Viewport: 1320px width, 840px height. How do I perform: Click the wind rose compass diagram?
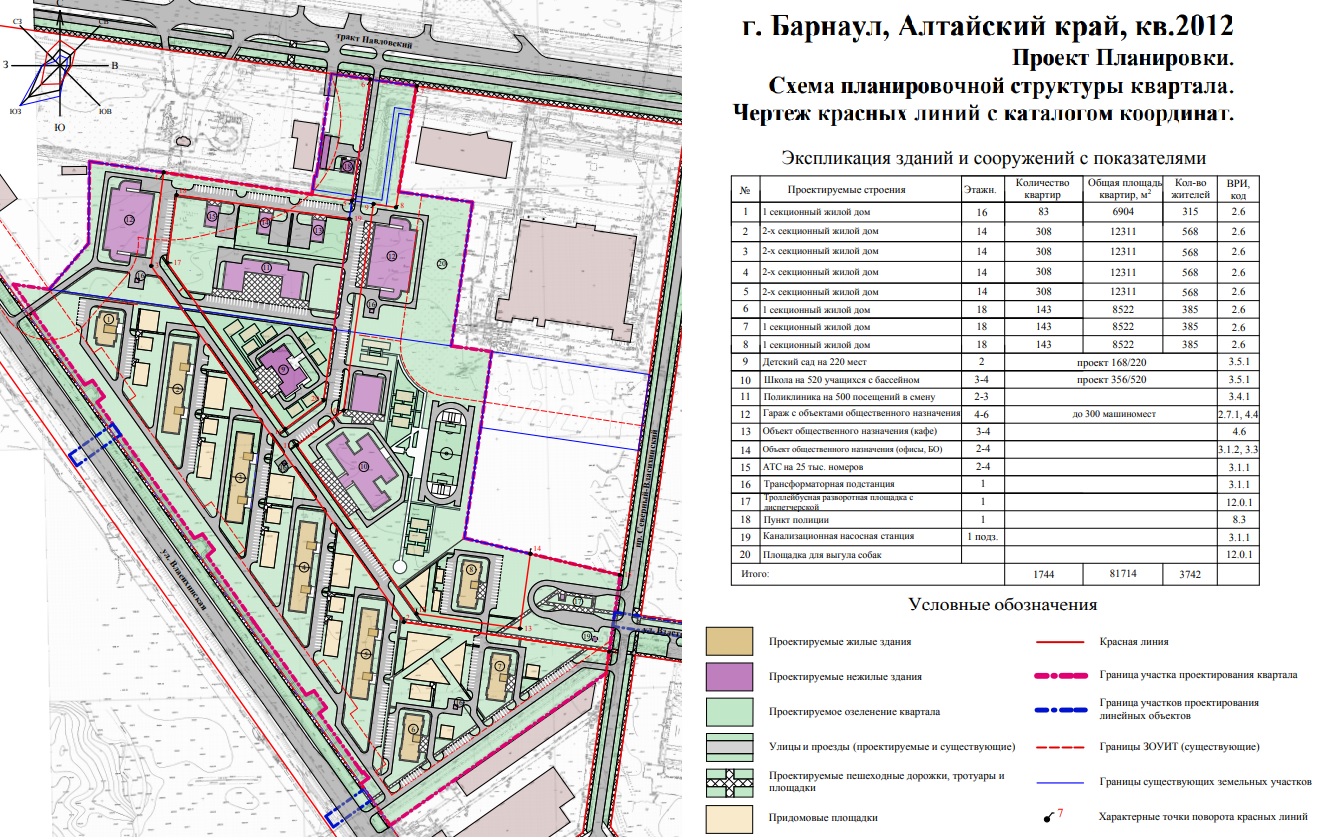tap(60, 72)
